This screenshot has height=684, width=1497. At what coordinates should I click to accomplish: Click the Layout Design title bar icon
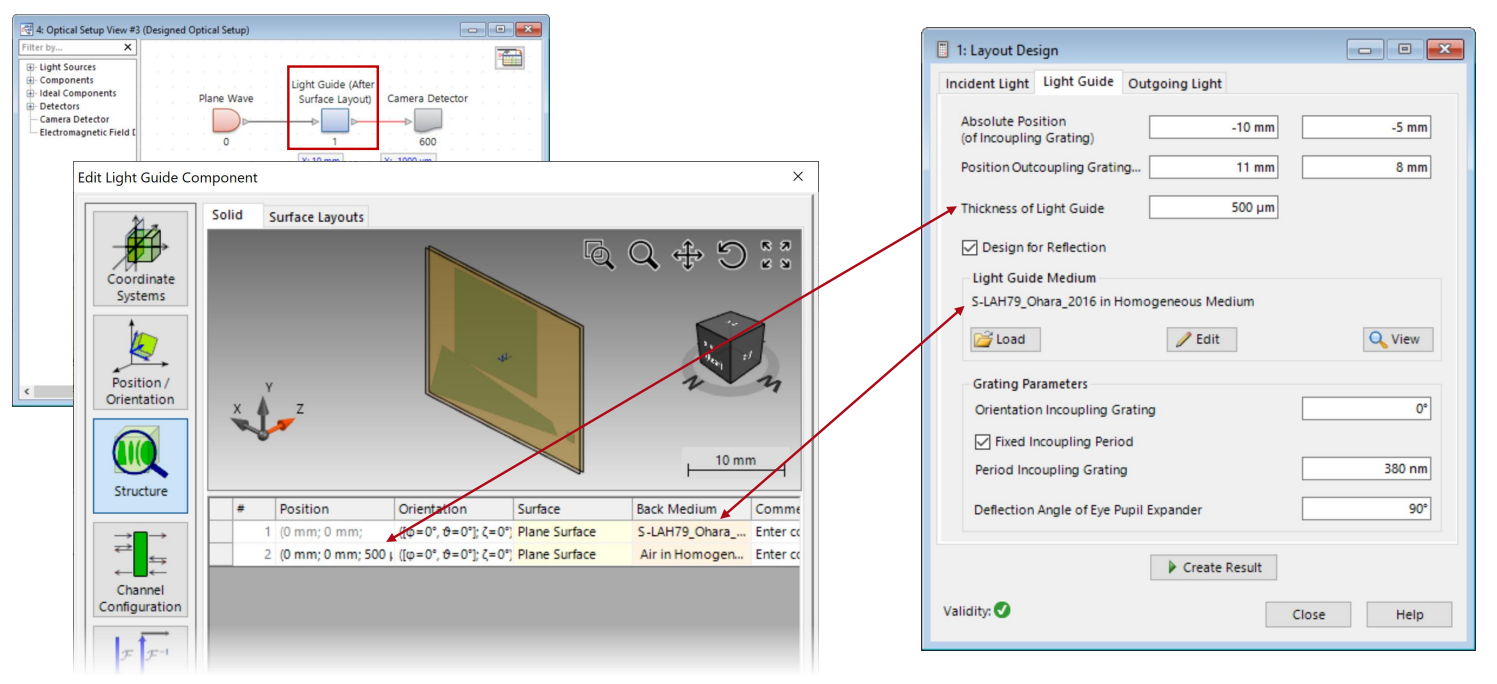click(x=941, y=50)
